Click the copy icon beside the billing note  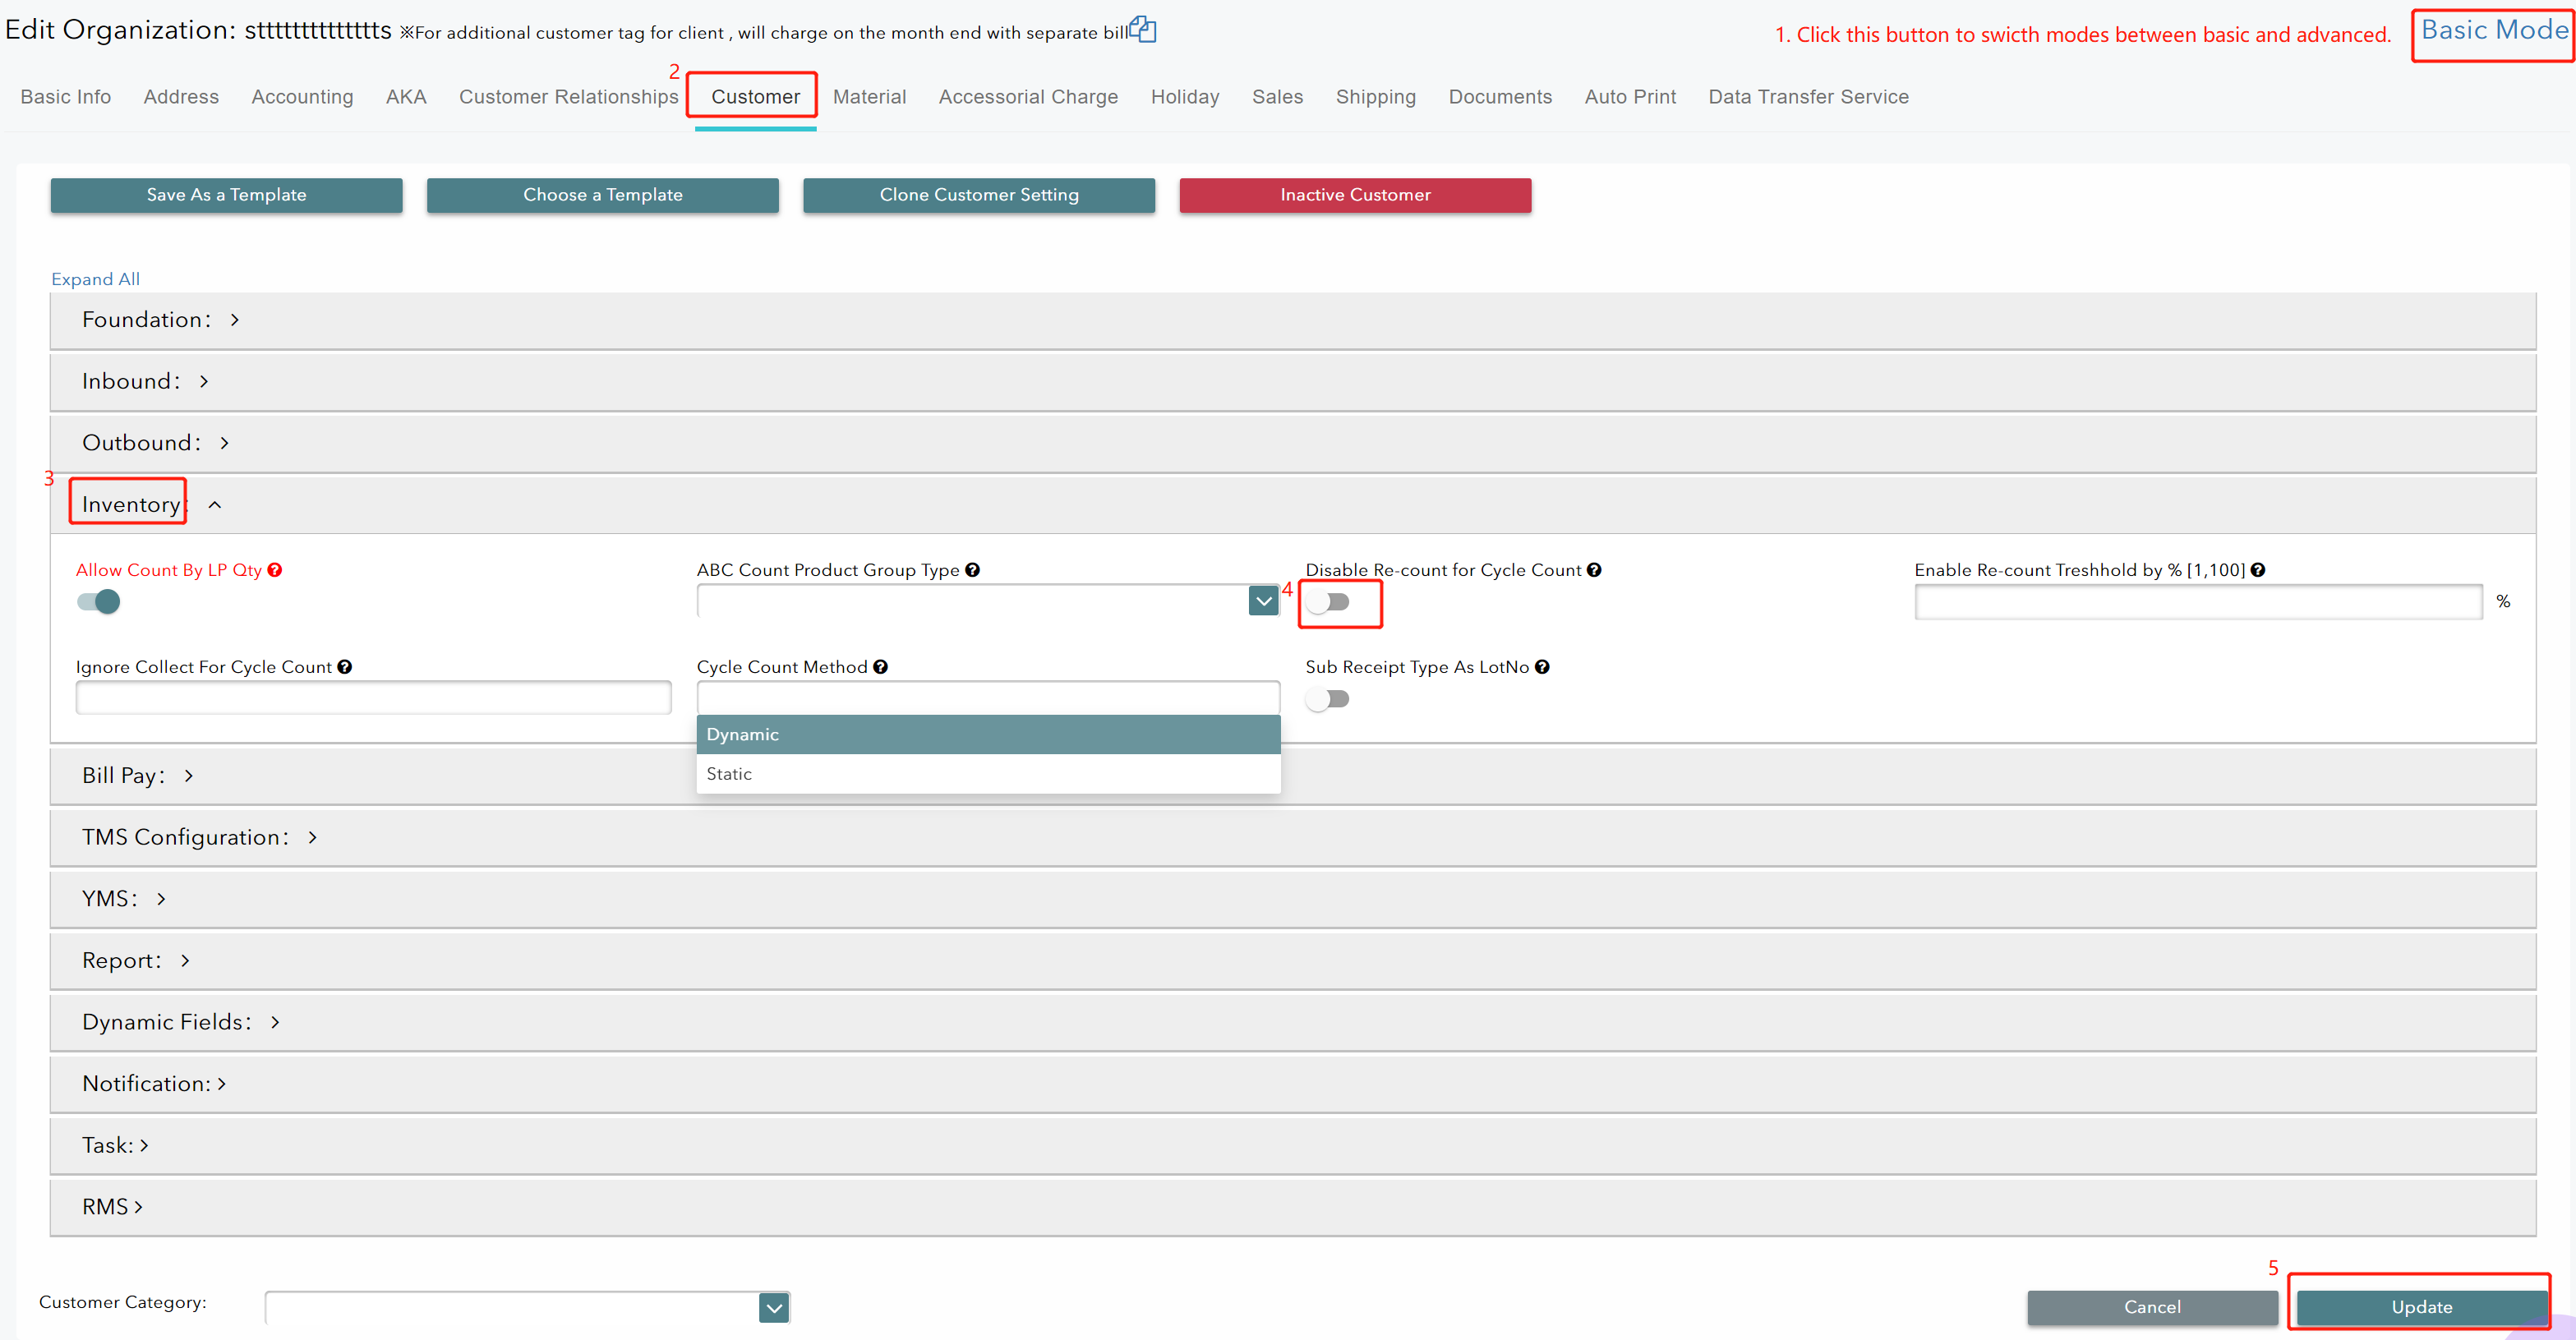pyautogui.click(x=1143, y=29)
